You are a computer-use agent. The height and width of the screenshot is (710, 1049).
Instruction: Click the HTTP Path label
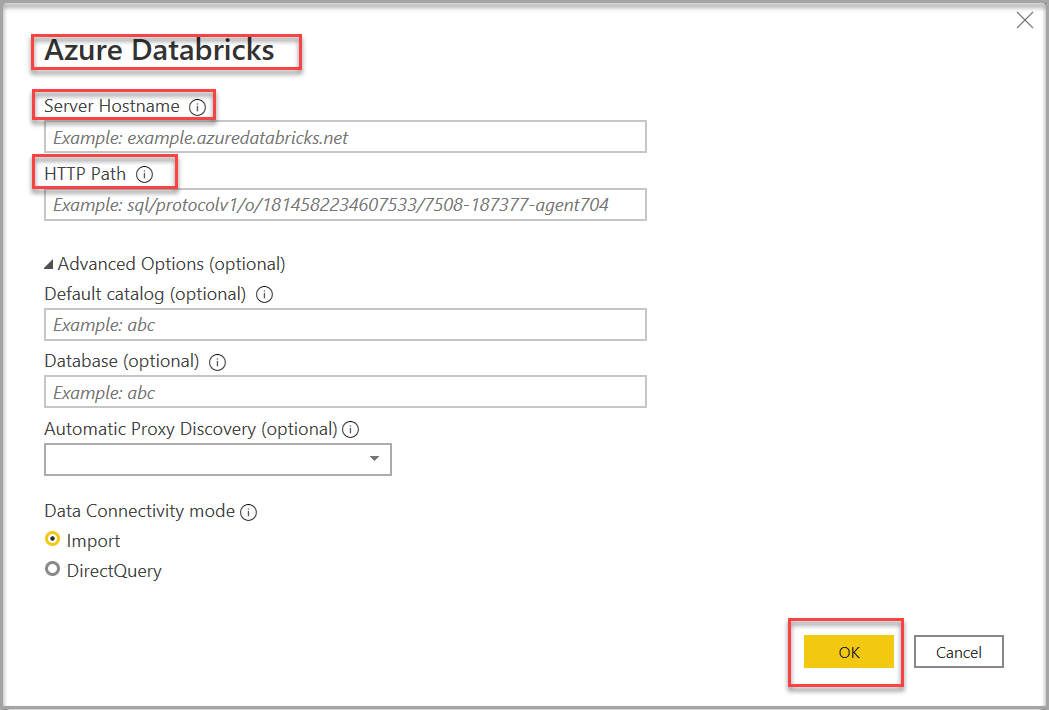(85, 174)
